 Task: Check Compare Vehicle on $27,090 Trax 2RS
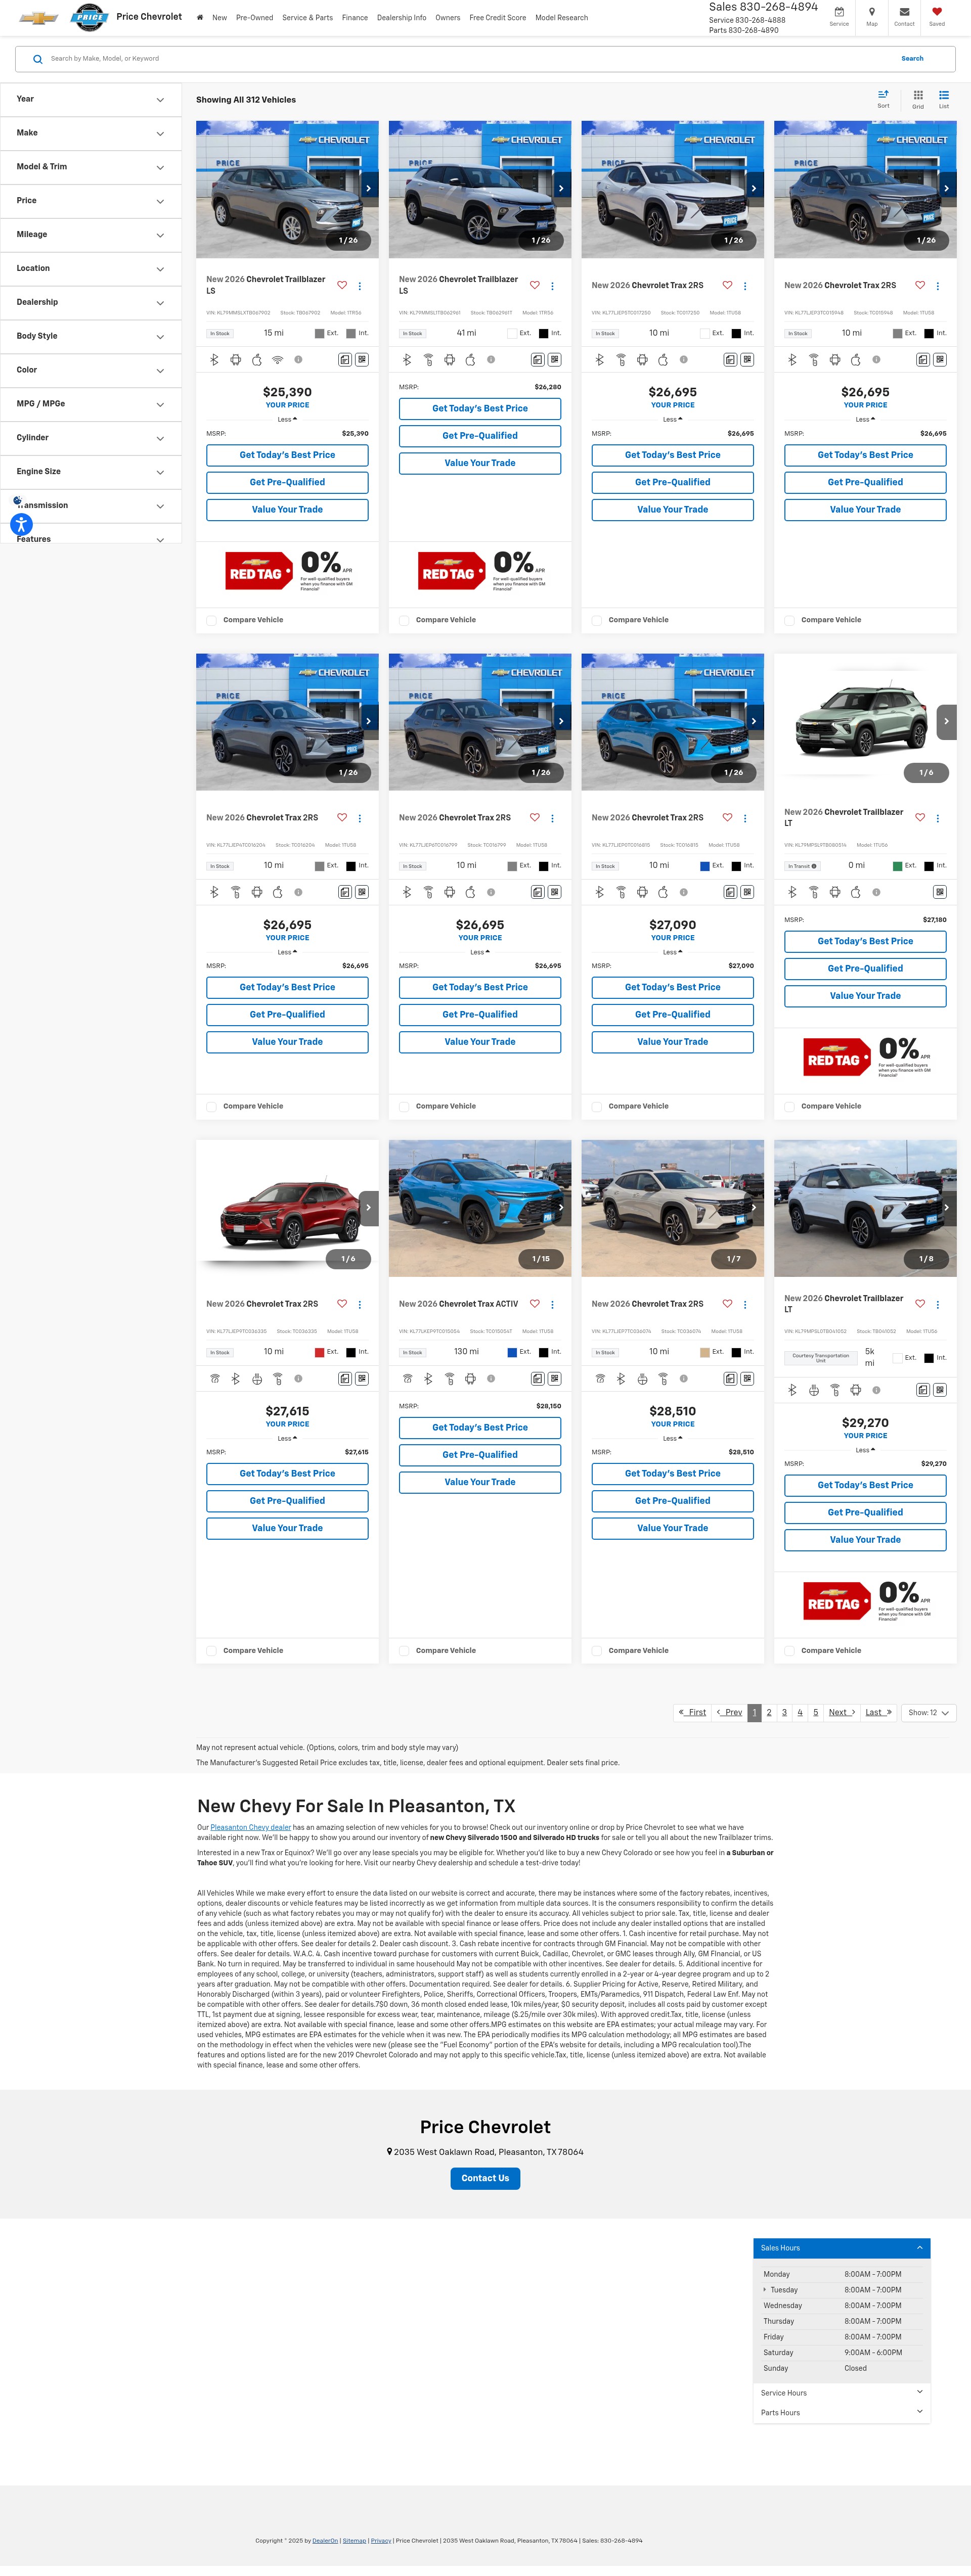[597, 1106]
